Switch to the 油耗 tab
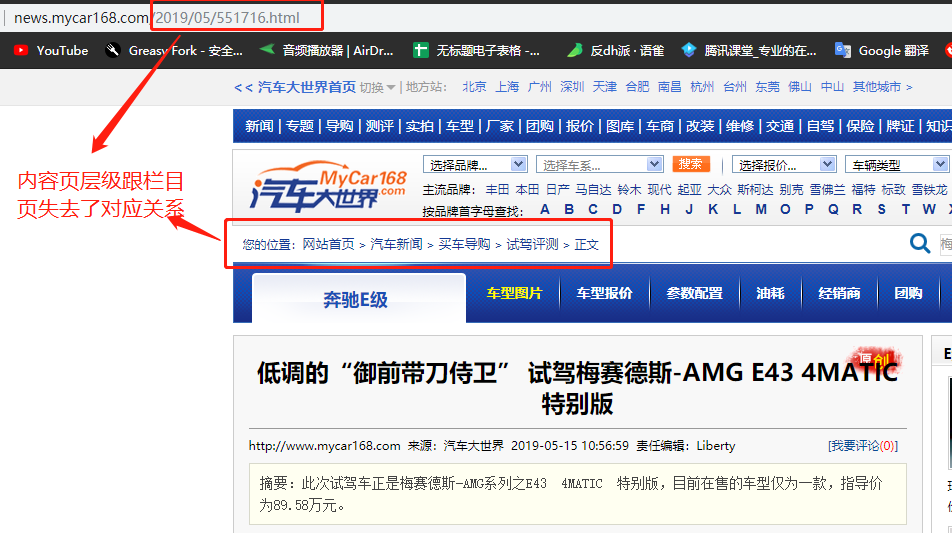The width and height of the screenshot is (952, 533). 770,293
